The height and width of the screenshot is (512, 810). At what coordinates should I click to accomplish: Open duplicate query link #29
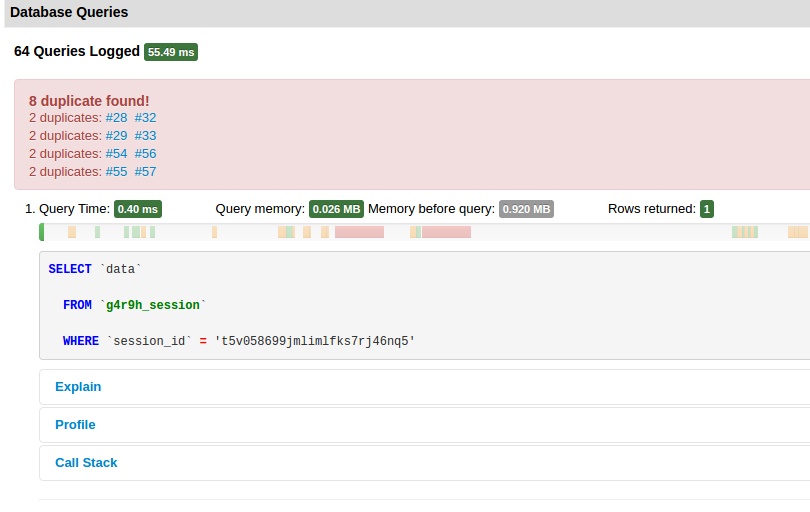click(x=116, y=135)
